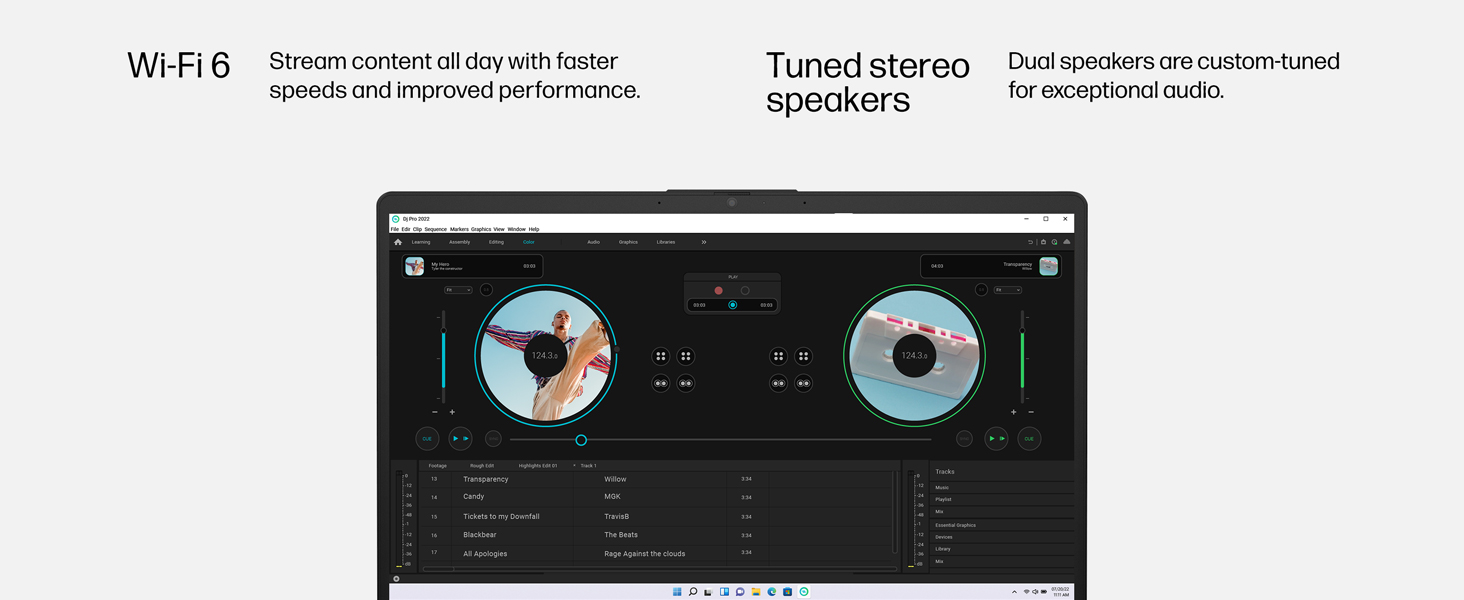Click the right deck play icon
Image resolution: width=1464 pixels, height=600 pixels.
(x=995, y=438)
